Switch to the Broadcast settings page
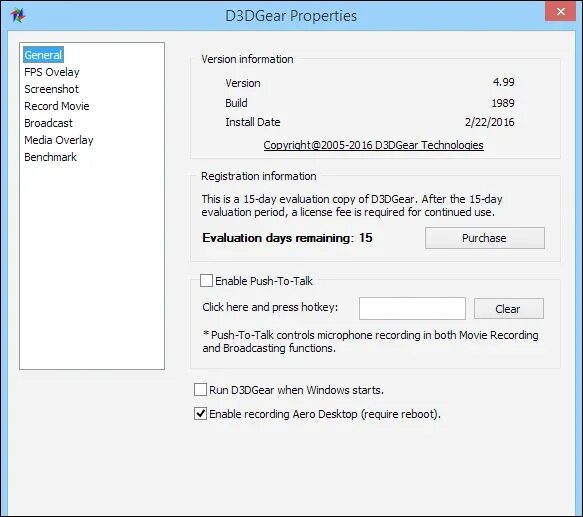The height and width of the screenshot is (517, 583). (x=48, y=123)
